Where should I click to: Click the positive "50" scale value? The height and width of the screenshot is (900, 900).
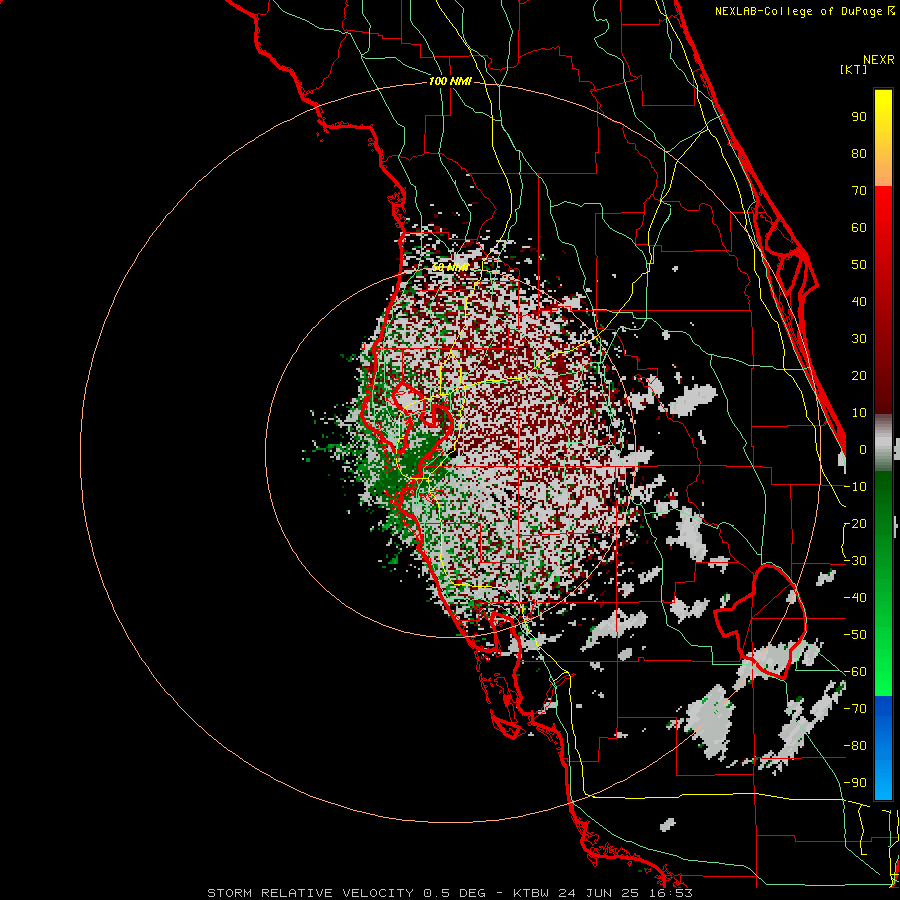(859, 265)
